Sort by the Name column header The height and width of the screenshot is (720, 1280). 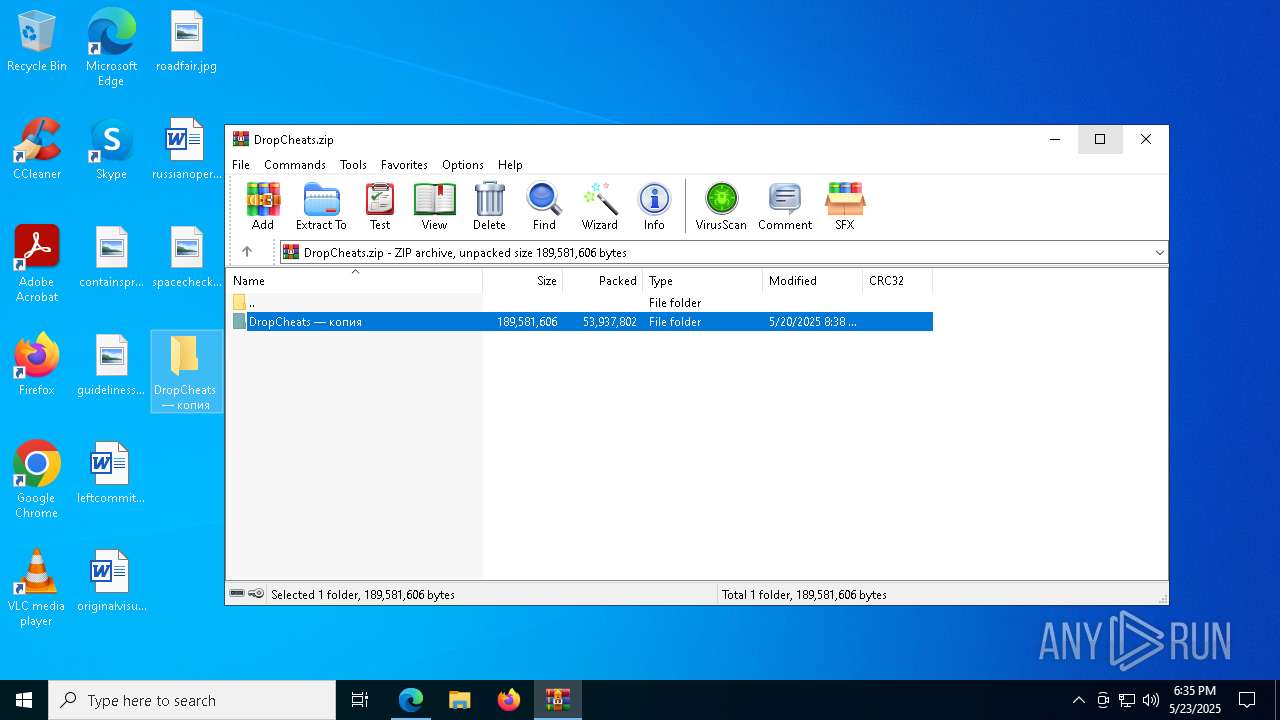coord(354,281)
